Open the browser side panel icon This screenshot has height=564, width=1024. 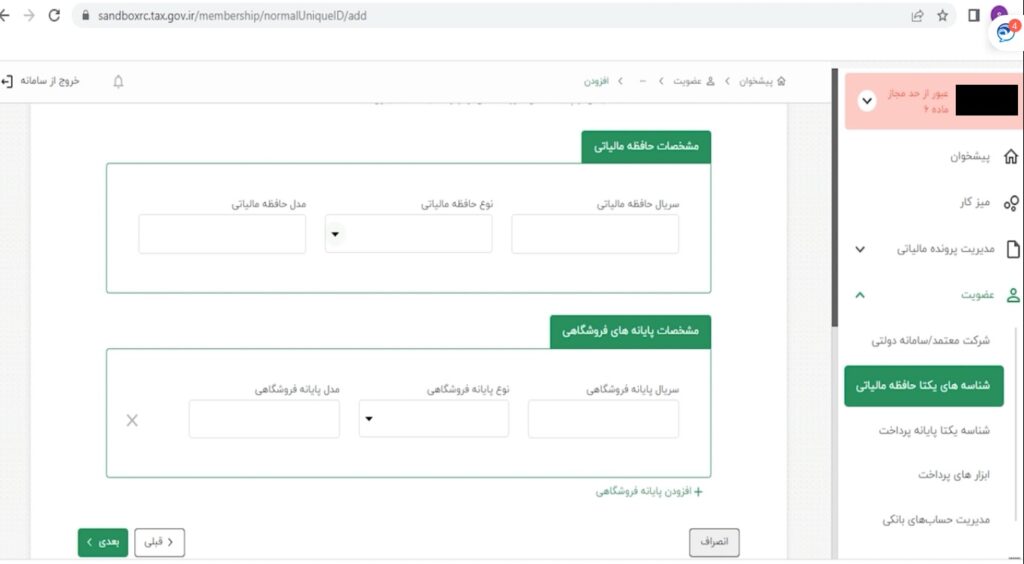(x=974, y=16)
